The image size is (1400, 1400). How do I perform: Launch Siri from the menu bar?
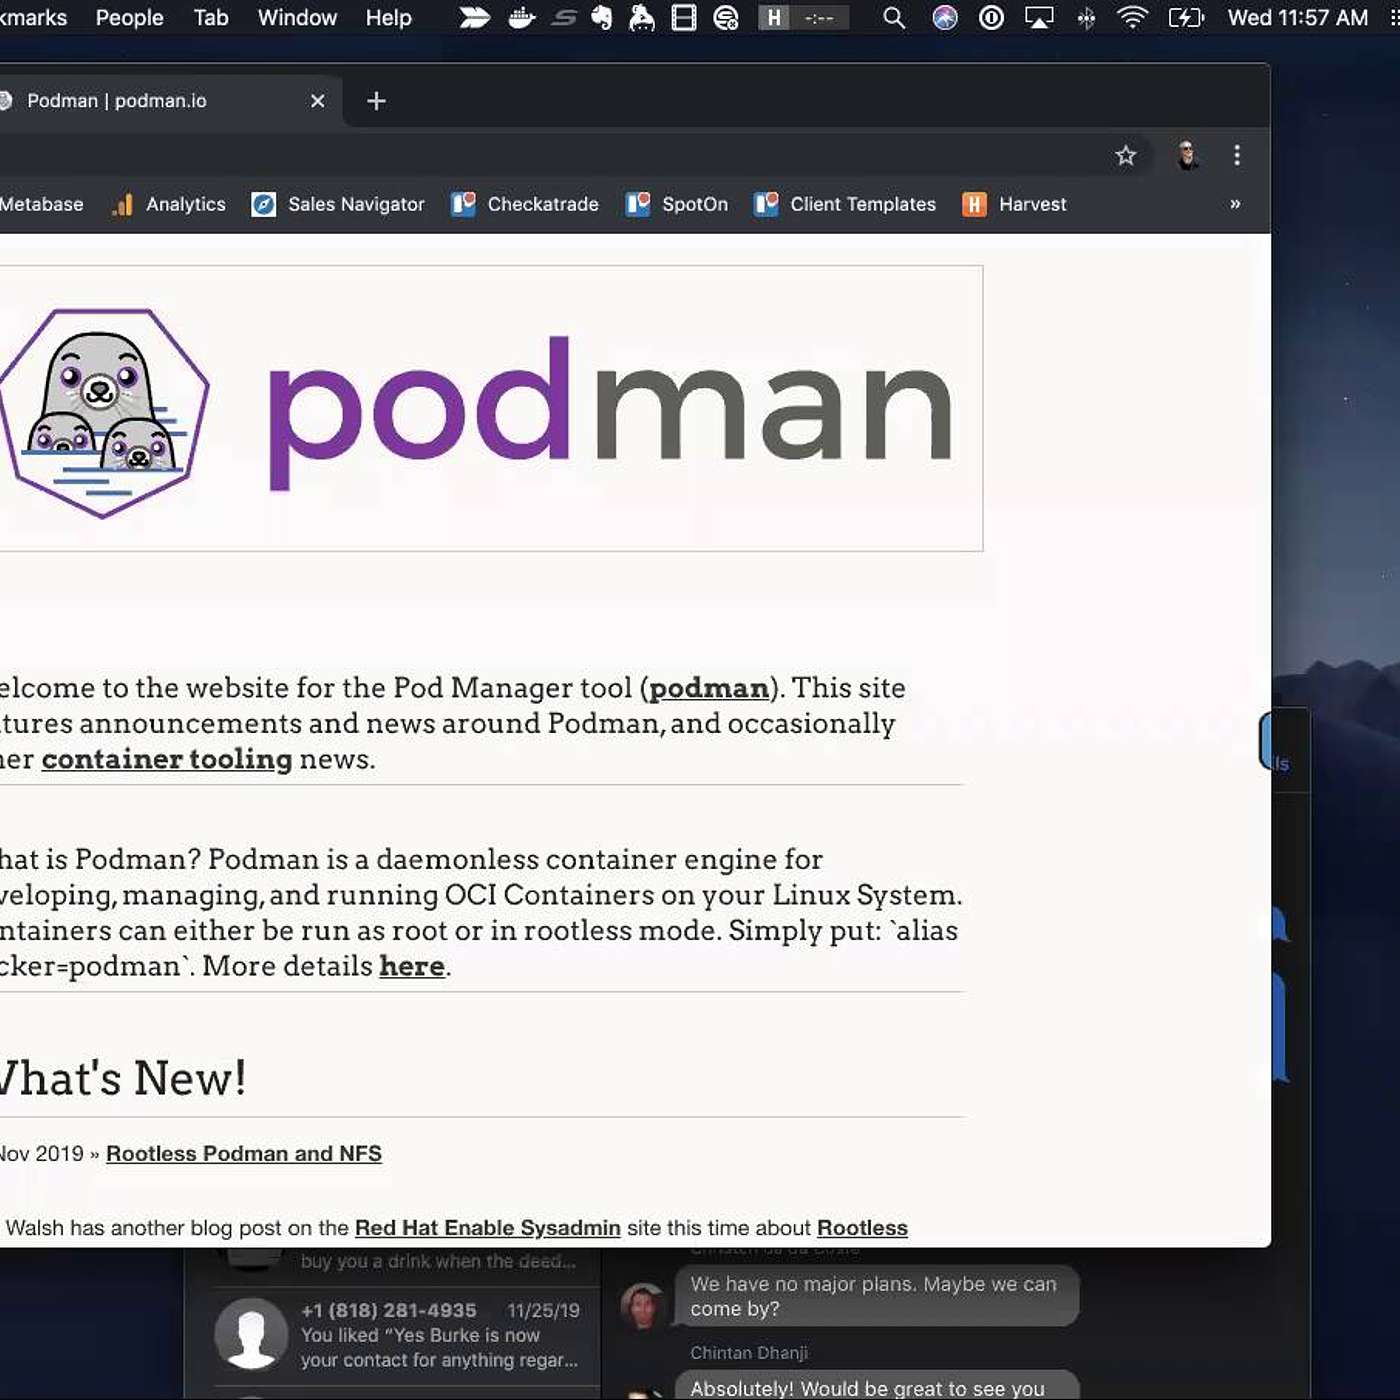click(944, 18)
